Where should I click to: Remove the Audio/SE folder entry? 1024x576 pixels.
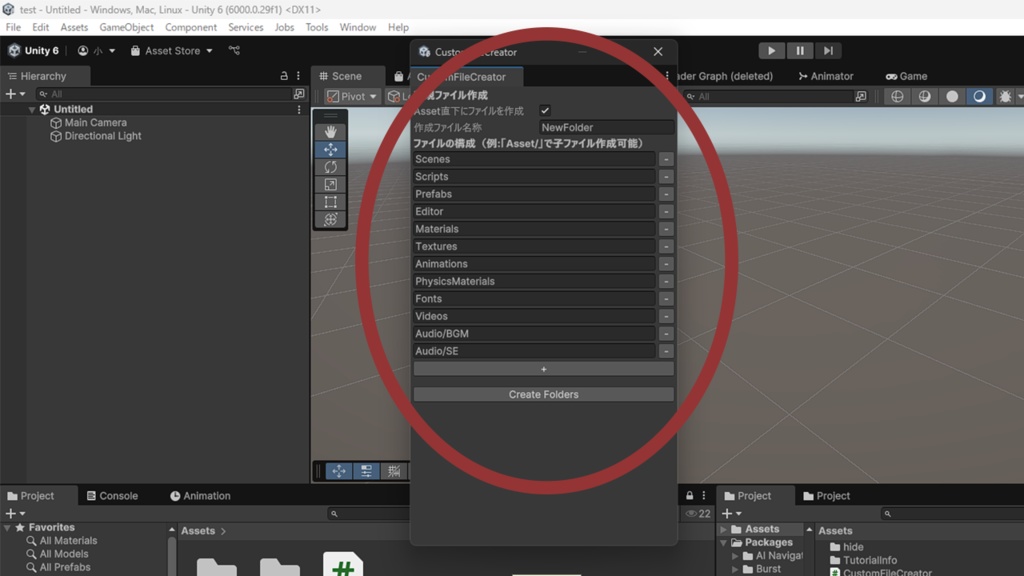(x=665, y=351)
